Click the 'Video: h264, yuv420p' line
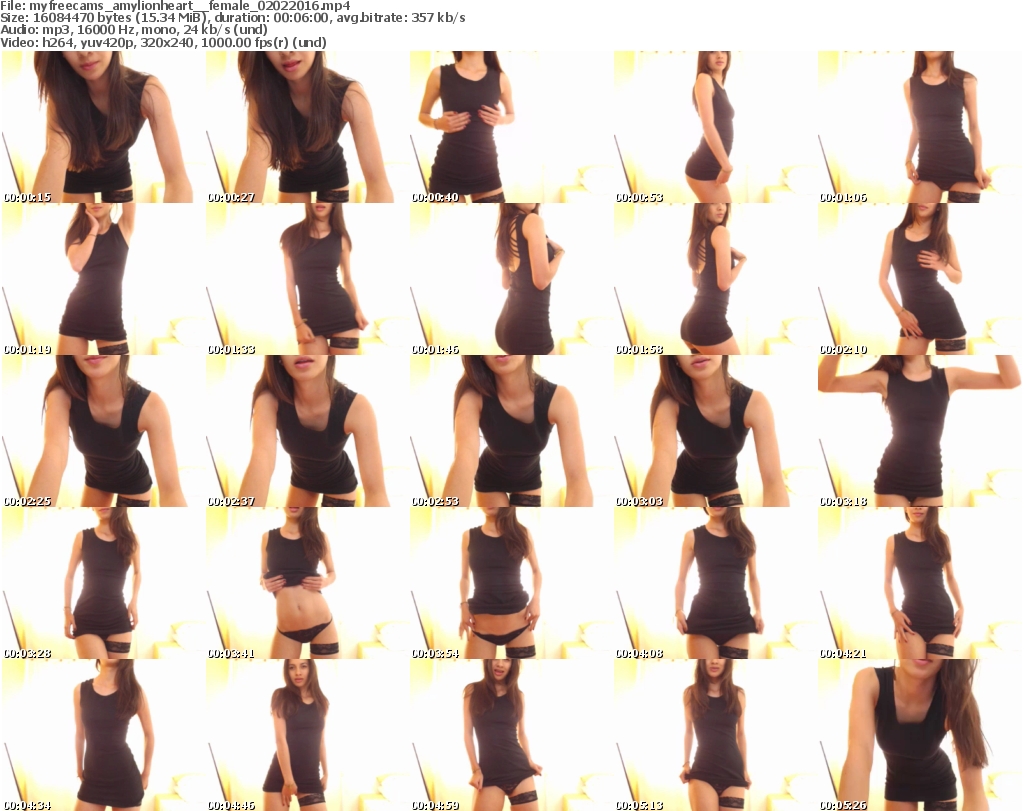Viewport: 1024px width, 811px height. tap(163, 42)
